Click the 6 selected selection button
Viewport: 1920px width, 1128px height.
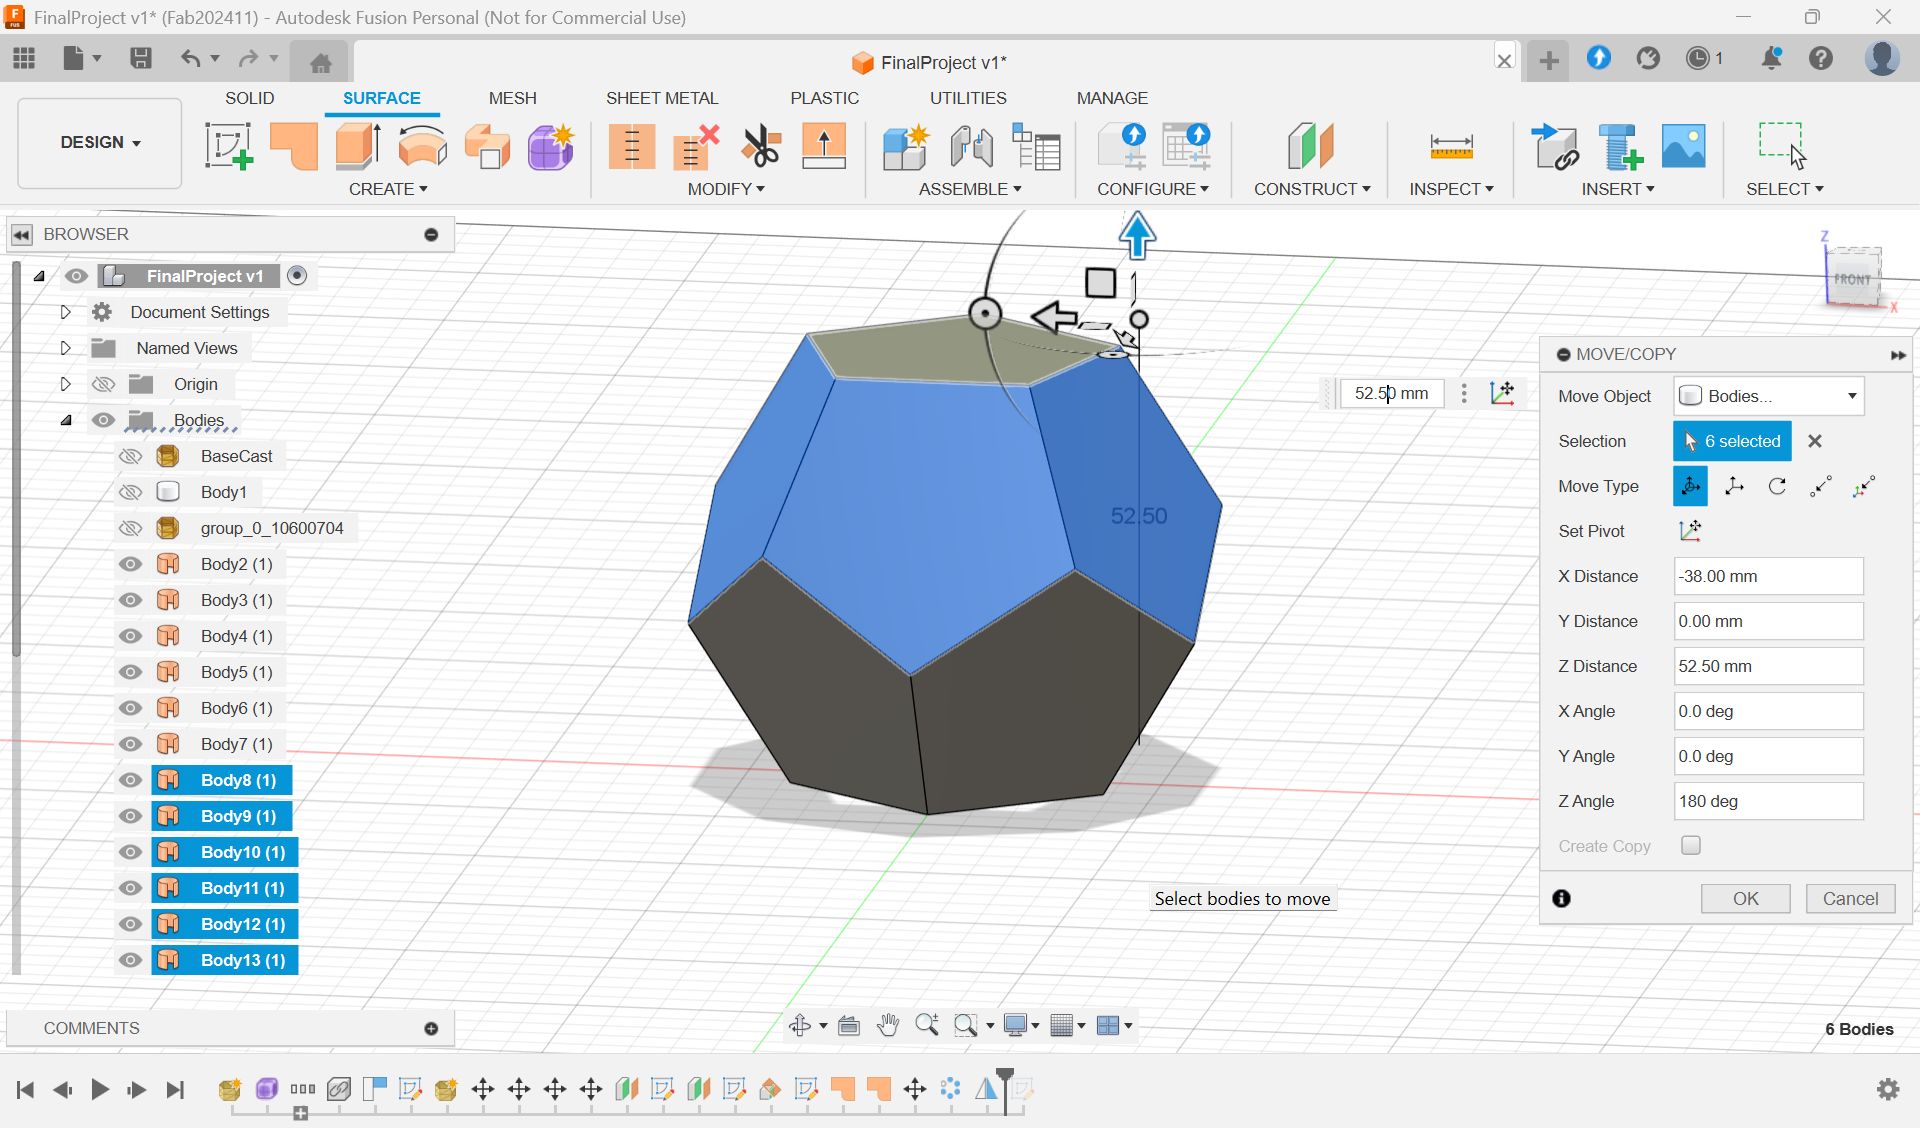click(x=1732, y=441)
